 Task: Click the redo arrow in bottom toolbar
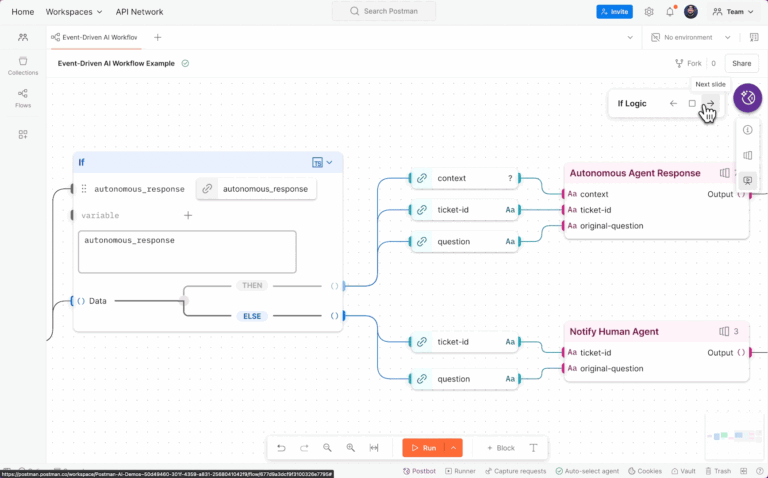[304, 448]
